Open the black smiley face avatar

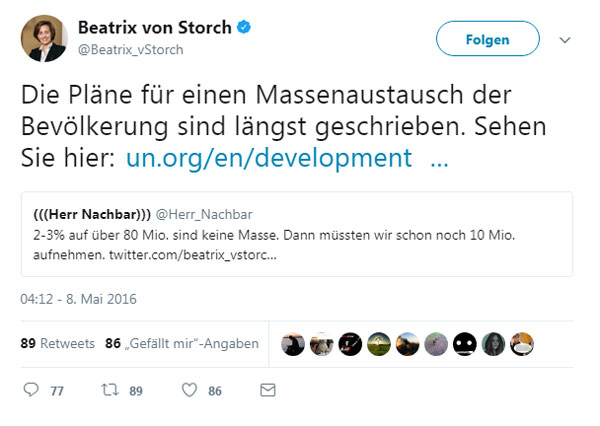464,344
